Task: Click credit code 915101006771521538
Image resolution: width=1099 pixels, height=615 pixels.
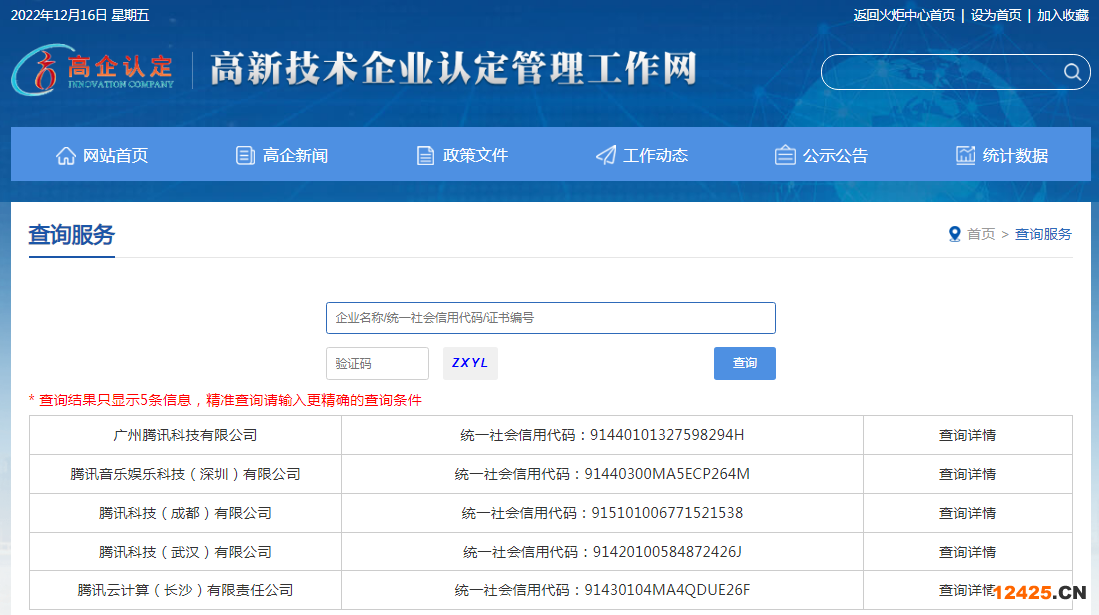Action: point(667,513)
